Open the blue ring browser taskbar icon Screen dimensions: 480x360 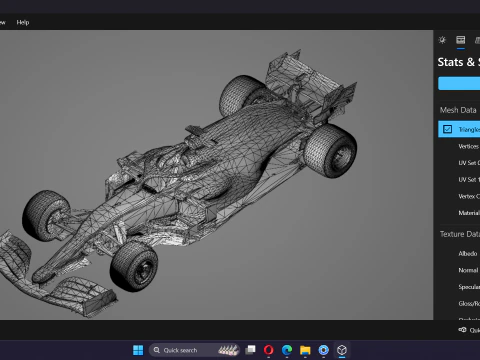(323, 350)
